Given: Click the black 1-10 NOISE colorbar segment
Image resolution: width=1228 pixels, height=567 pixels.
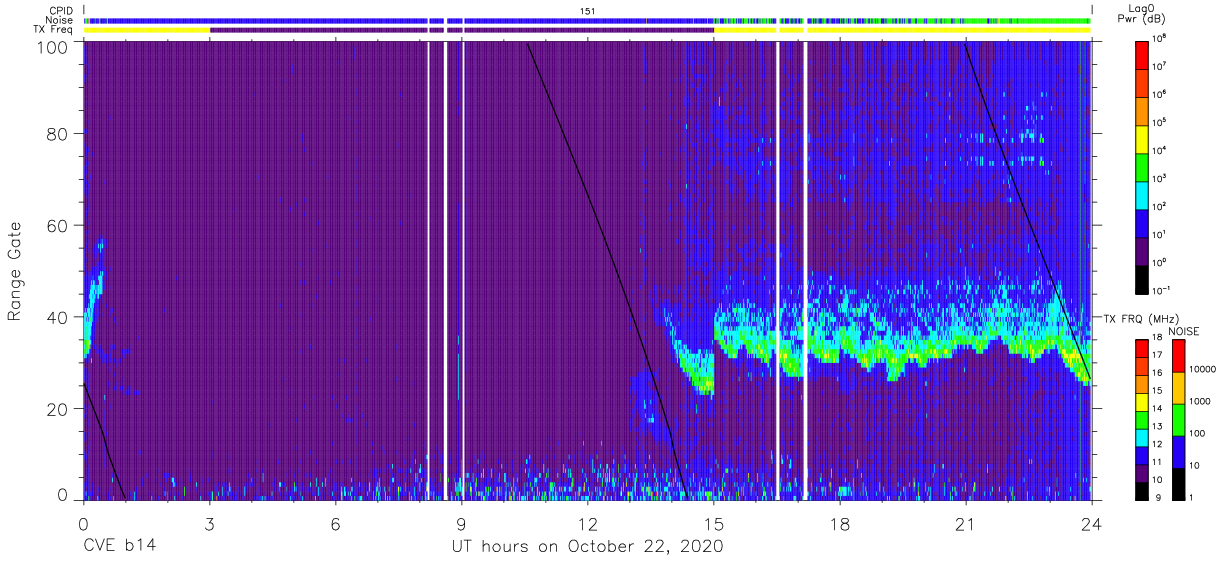Looking at the screenshot, I should pos(1178,484).
